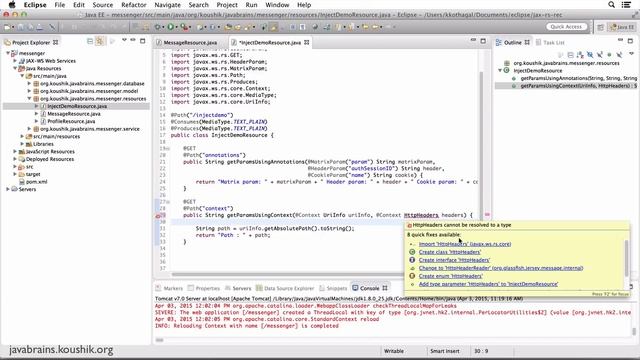Close the Console view tab
Image resolution: width=640 pixels, height=360 pixels.
384,288
